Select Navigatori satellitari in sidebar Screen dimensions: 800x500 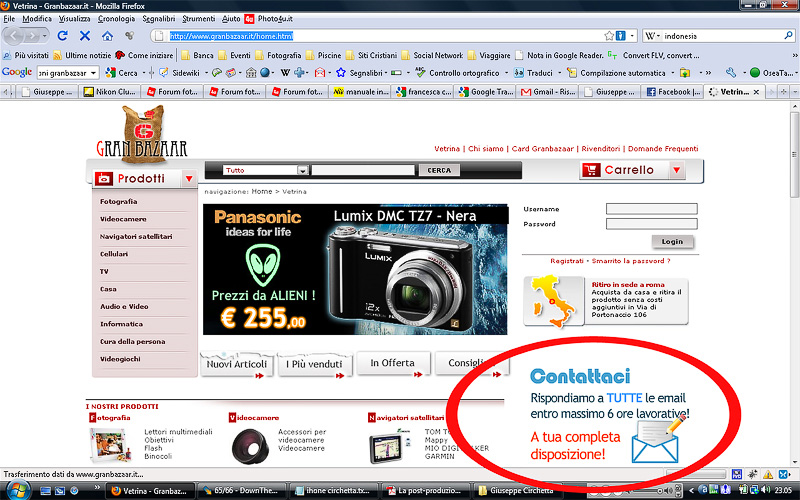point(136,236)
